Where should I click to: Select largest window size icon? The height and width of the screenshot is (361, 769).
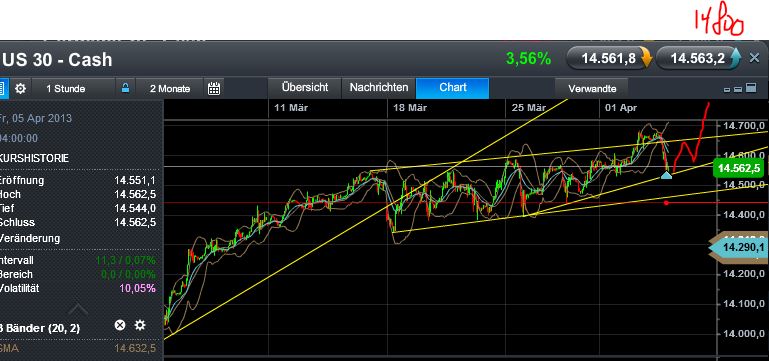tap(751, 88)
